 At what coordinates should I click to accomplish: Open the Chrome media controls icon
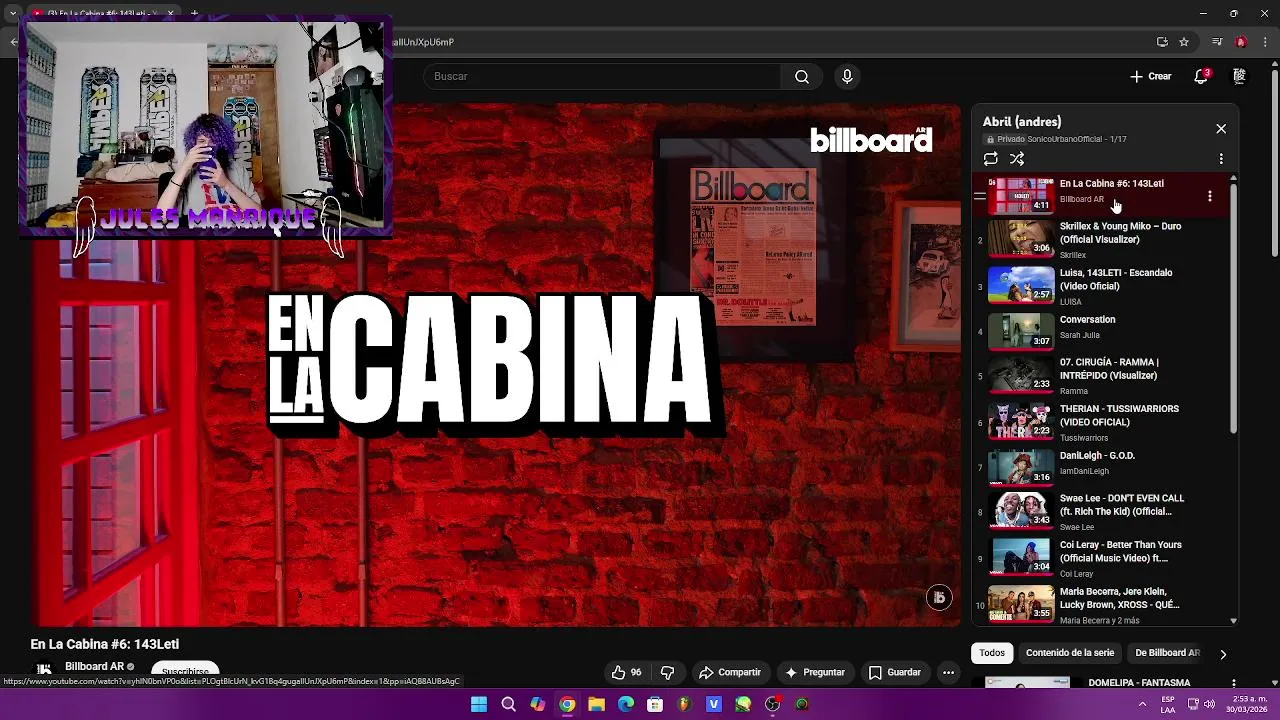click(x=1217, y=42)
